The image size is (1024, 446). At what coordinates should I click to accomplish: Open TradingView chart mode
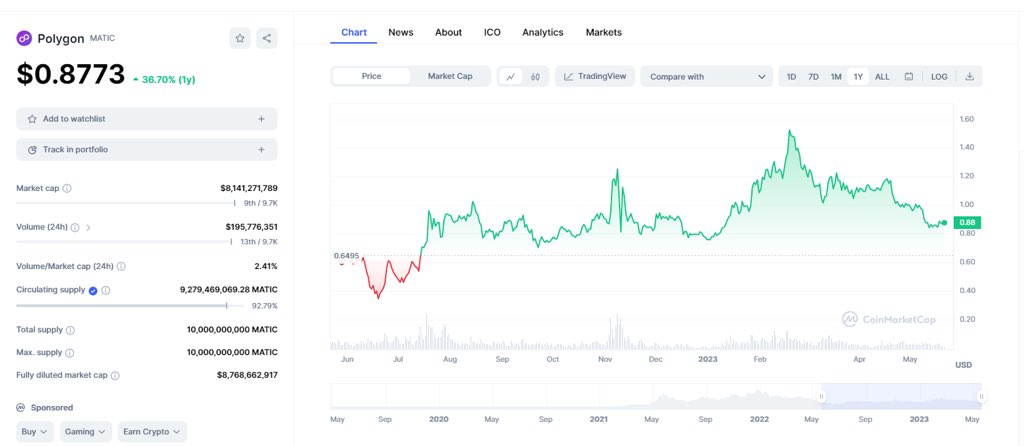(595, 76)
